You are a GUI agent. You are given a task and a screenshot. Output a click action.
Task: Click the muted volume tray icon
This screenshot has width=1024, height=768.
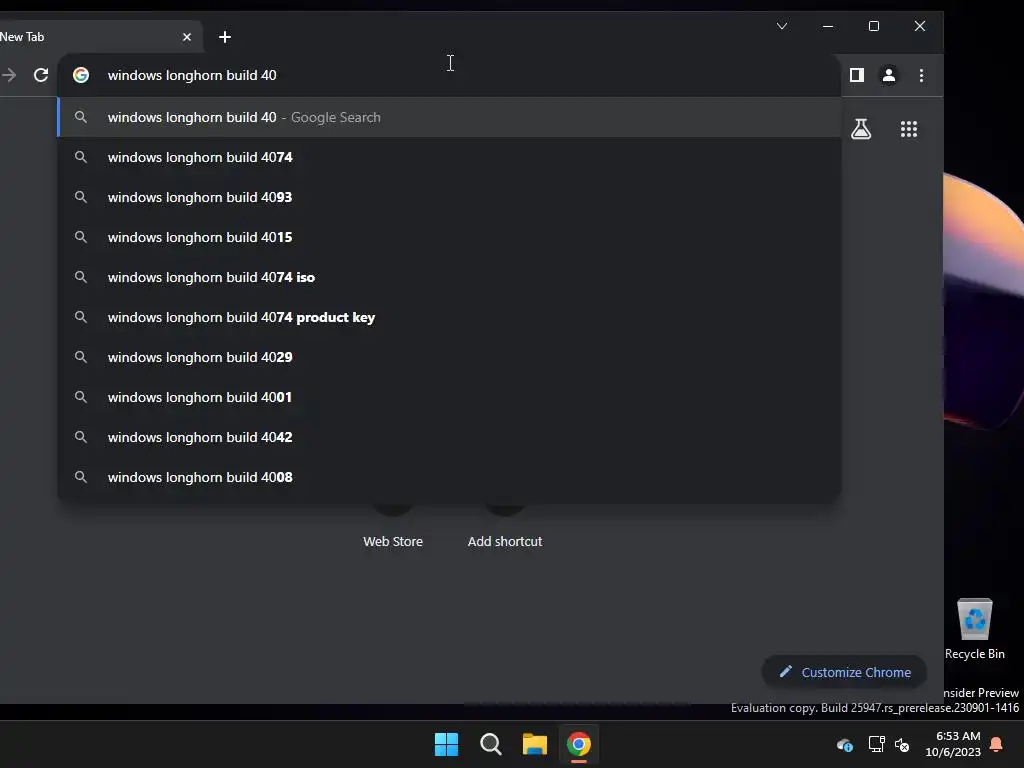(902, 744)
